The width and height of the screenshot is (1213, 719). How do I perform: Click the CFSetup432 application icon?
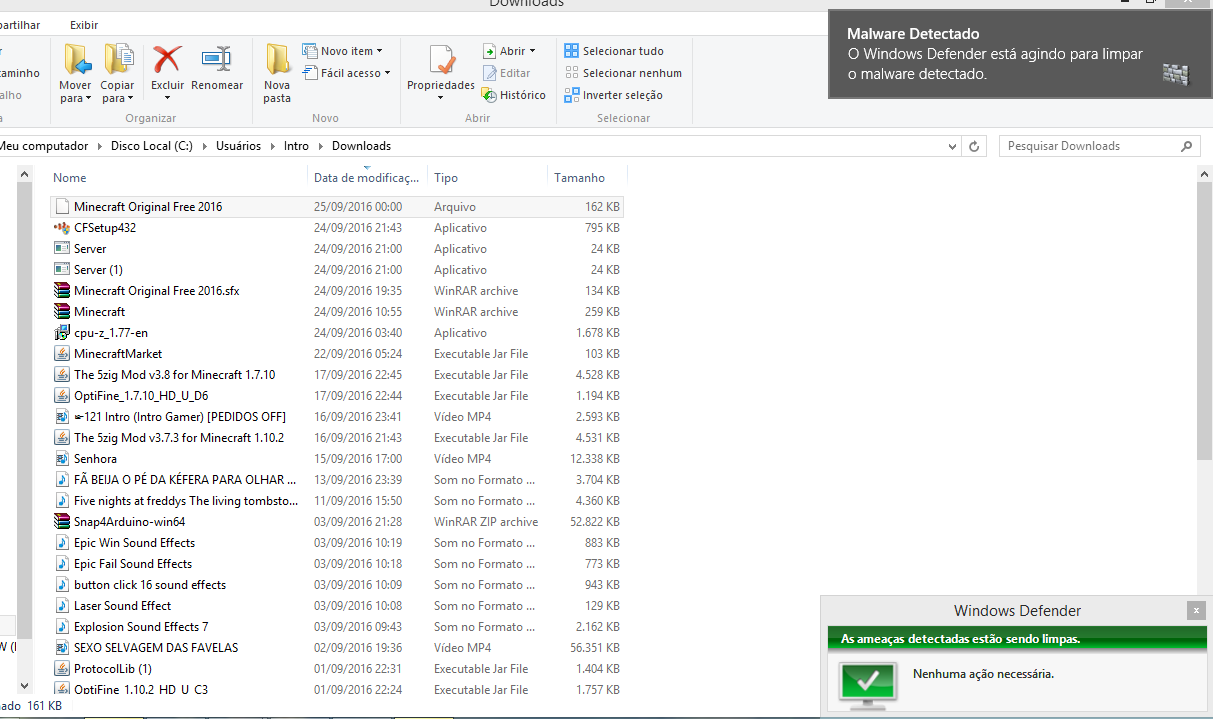pos(62,228)
